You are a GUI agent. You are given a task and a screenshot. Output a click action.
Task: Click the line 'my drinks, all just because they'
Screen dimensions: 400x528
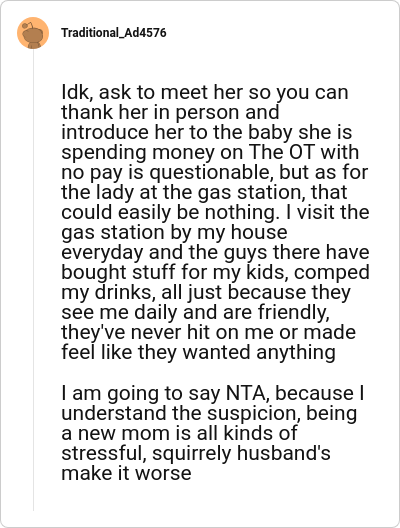tap(206, 292)
